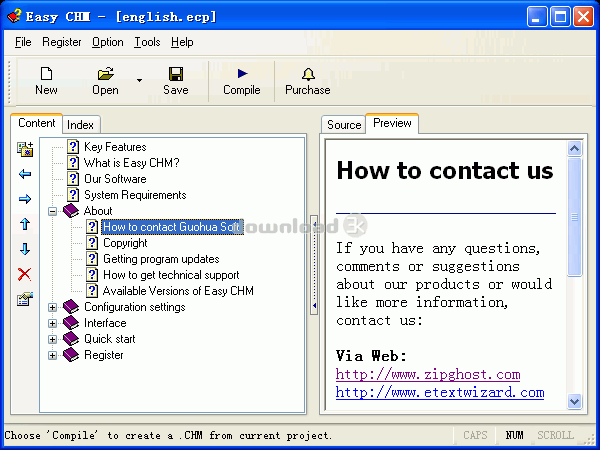Click the SCROLL status bar indicator
Screen dimensions: 600x450
(x=556, y=435)
